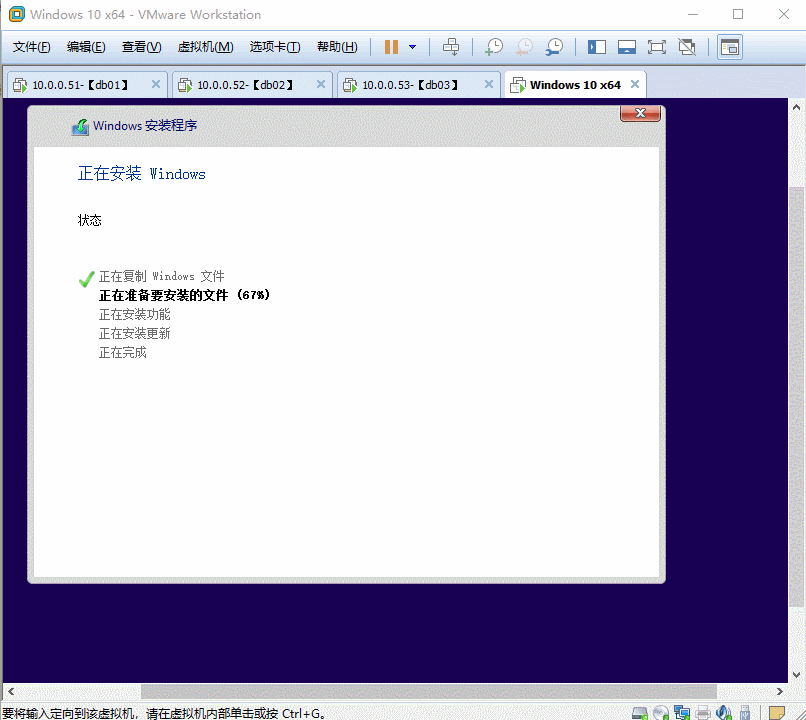Image resolution: width=806 pixels, height=720 pixels.
Task: Click the message log note icon
Action: pos(777,713)
